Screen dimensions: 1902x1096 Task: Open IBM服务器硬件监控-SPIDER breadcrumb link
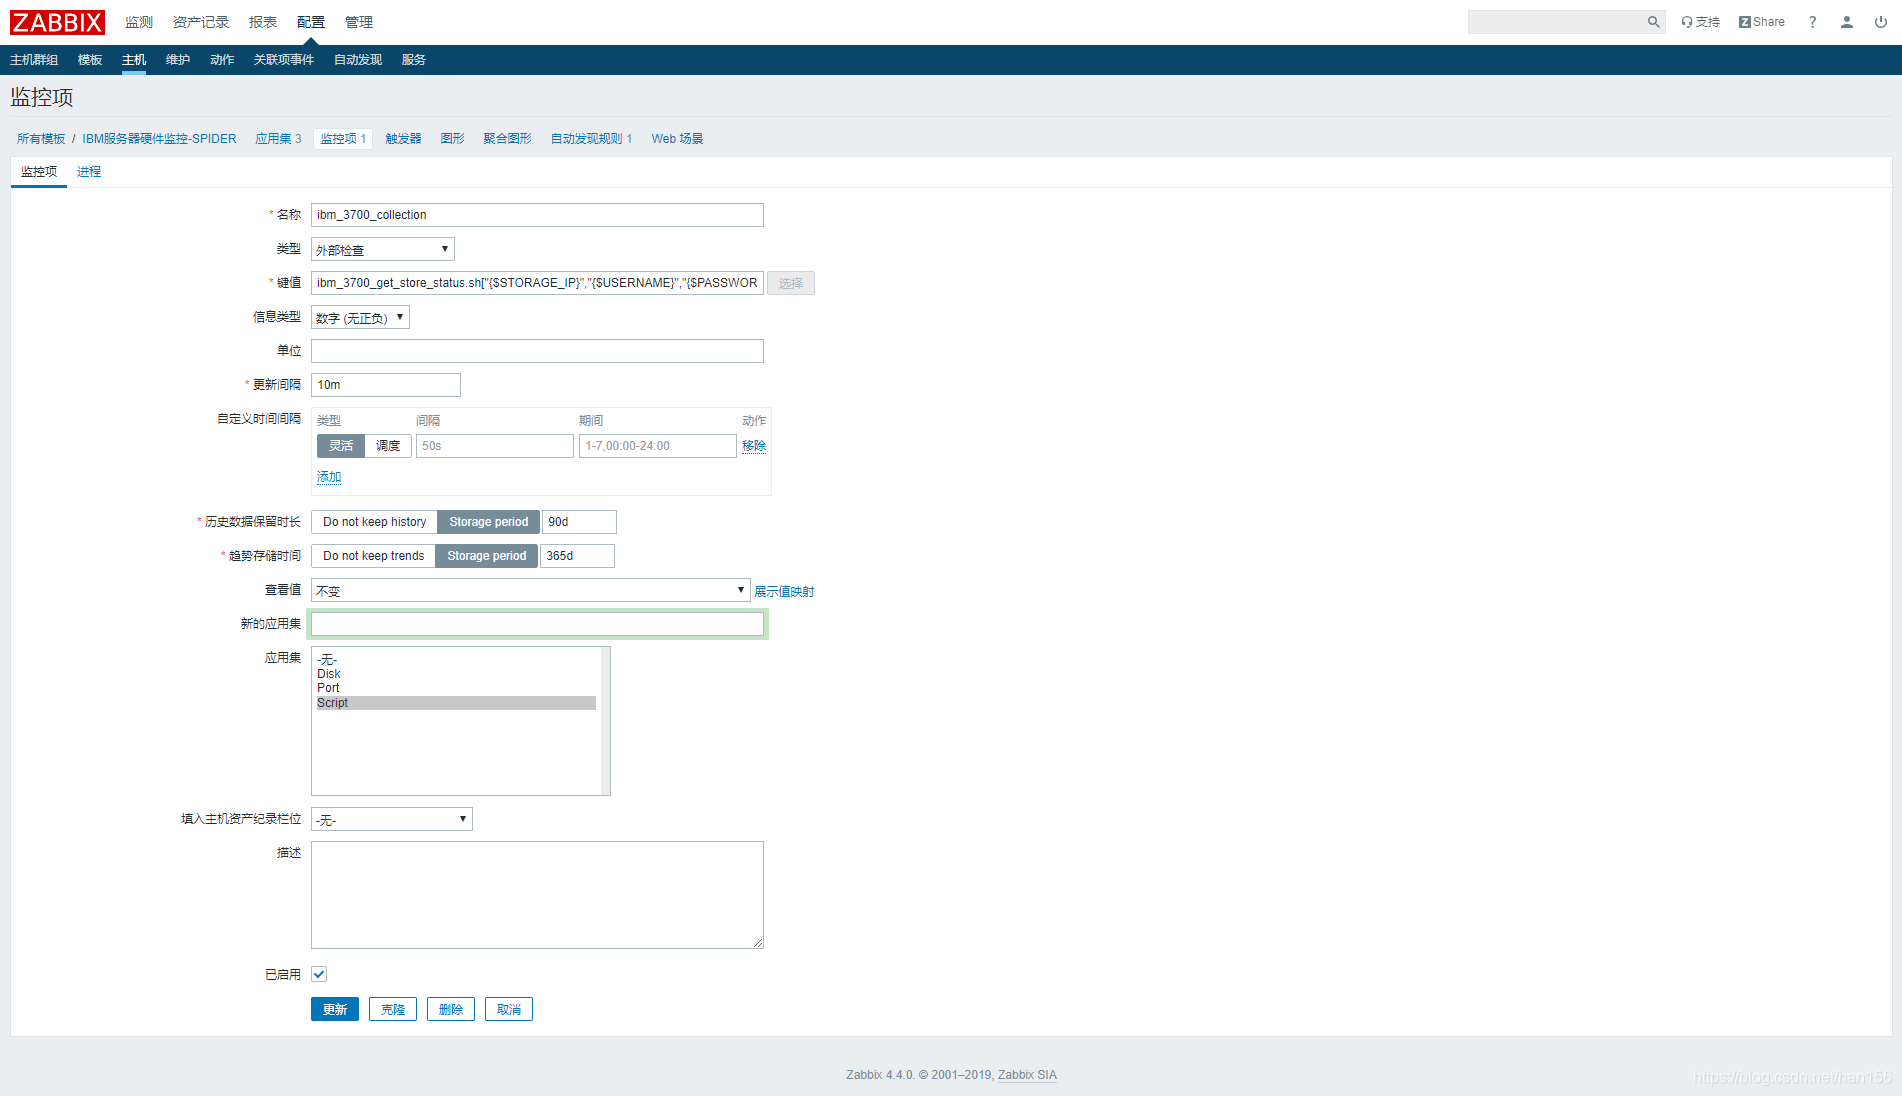pos(159,139)
